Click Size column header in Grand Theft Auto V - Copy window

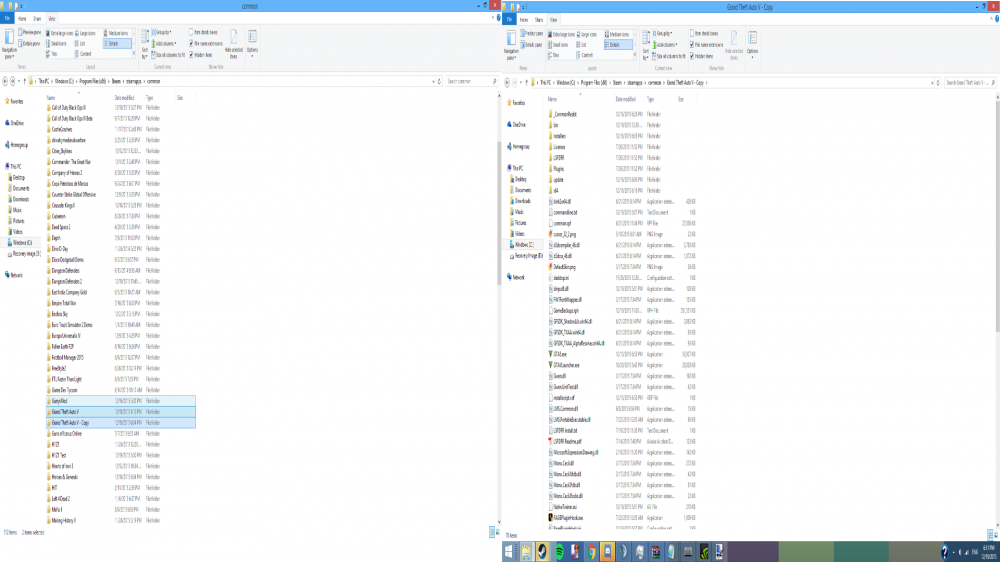[681, 100]
